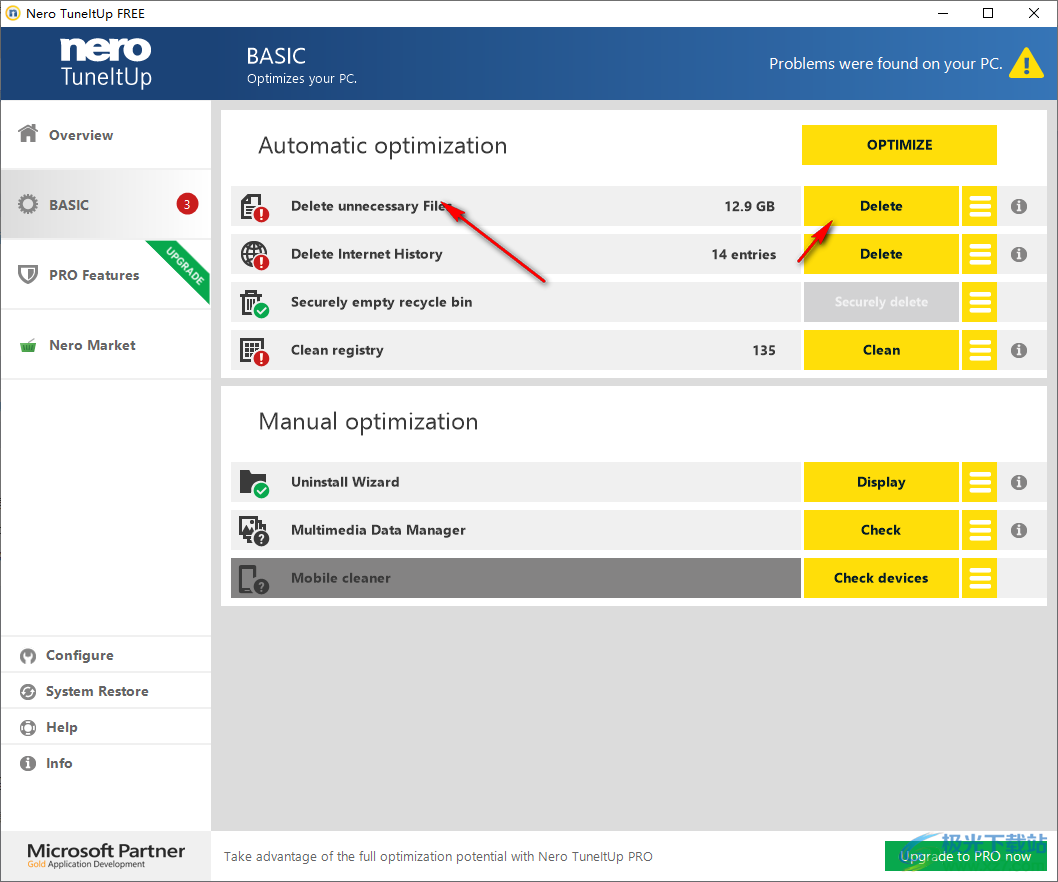Open options menu for Delete Internet History
The height and width of the screenshot is (882, 1058).
tap(980, 254)
